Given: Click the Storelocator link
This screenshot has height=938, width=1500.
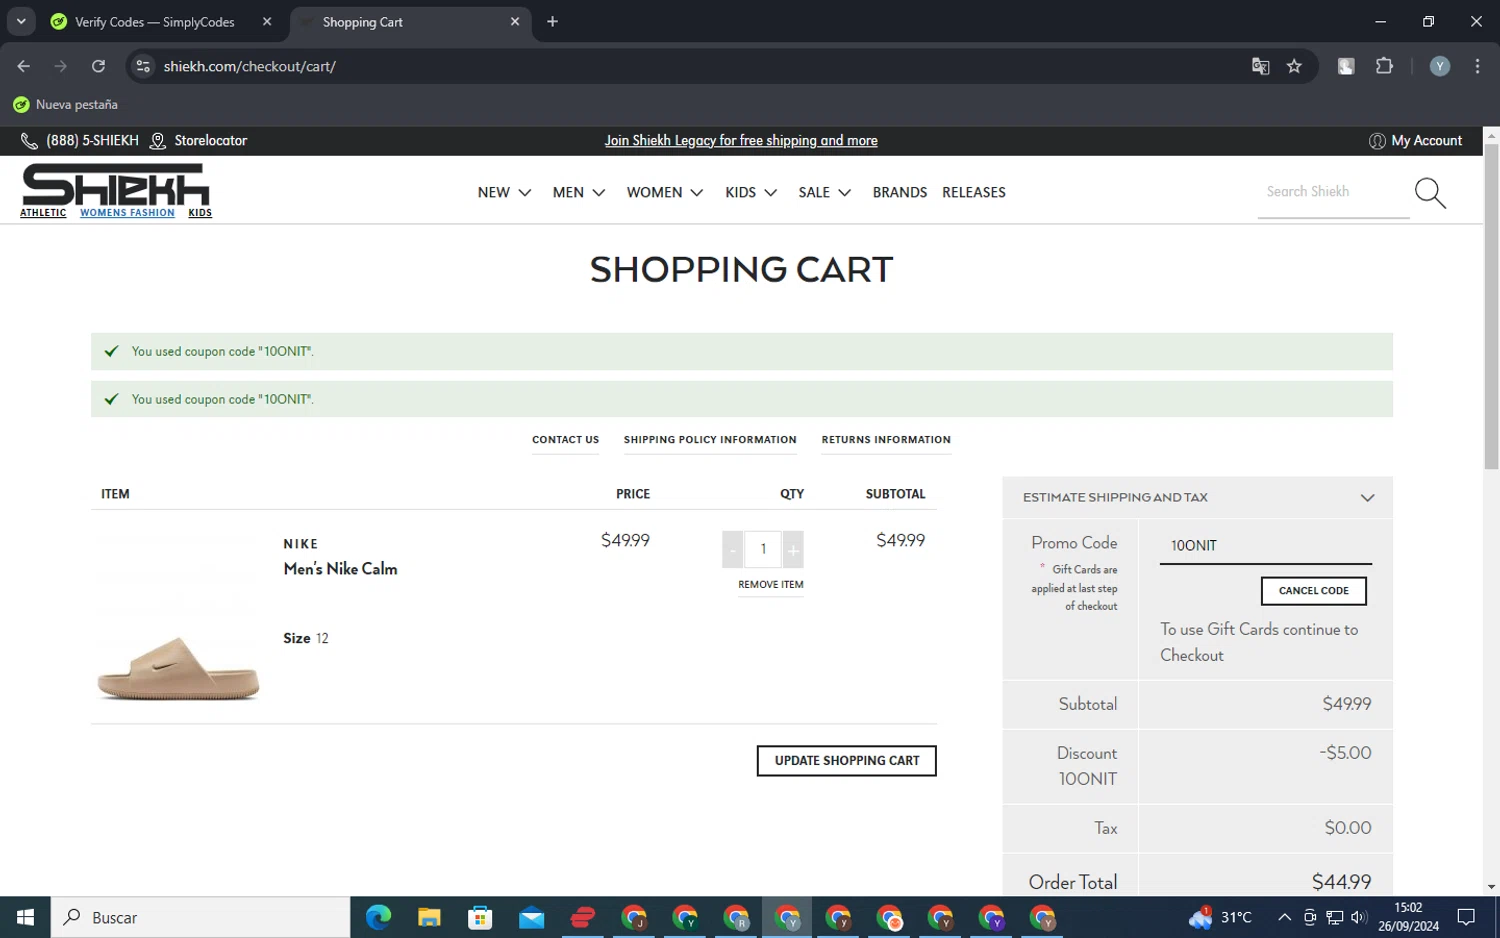Looking at the screenshot, I should tap(198, 141).
